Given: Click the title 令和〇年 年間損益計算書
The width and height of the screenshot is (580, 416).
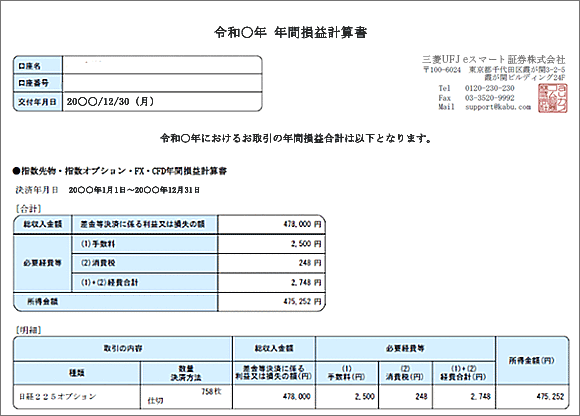Looking at the screenshot, I should click(290, 33).
